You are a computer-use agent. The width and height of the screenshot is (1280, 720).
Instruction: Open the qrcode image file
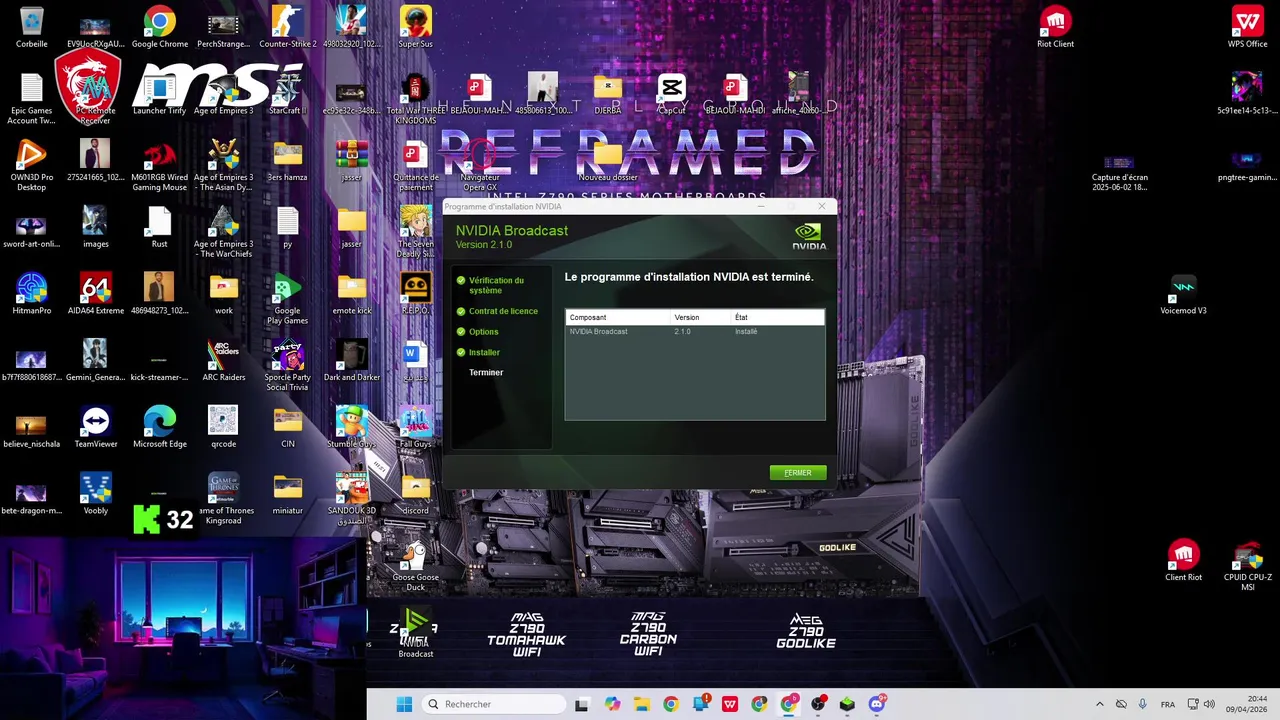tap(224, 428)
